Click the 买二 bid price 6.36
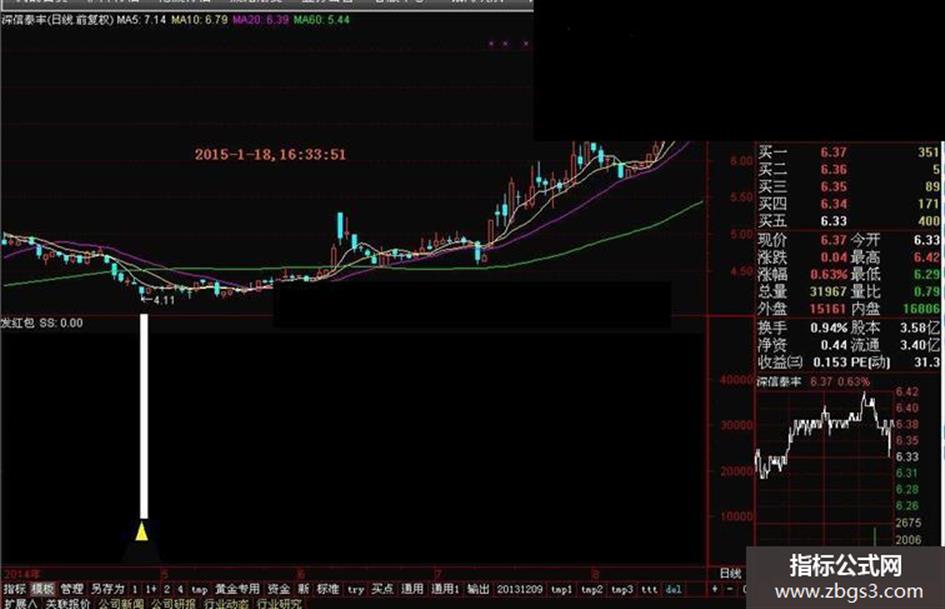Screen dimensions: 945x609 [x=833, y=170]
